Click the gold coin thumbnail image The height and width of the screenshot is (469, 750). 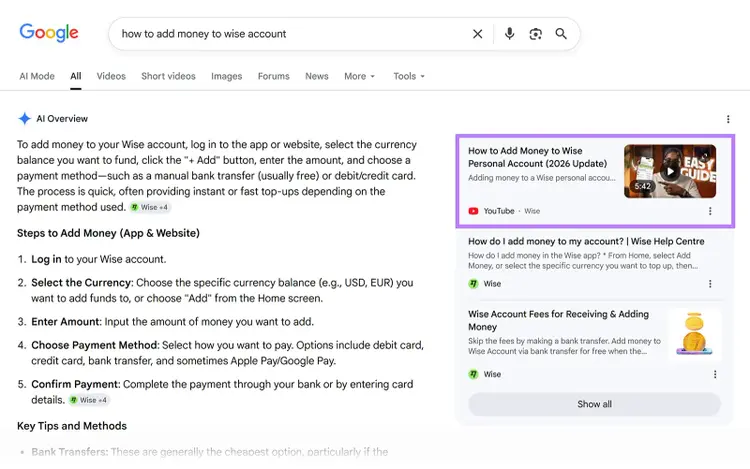pyautogui.click(x=694, y=334)
